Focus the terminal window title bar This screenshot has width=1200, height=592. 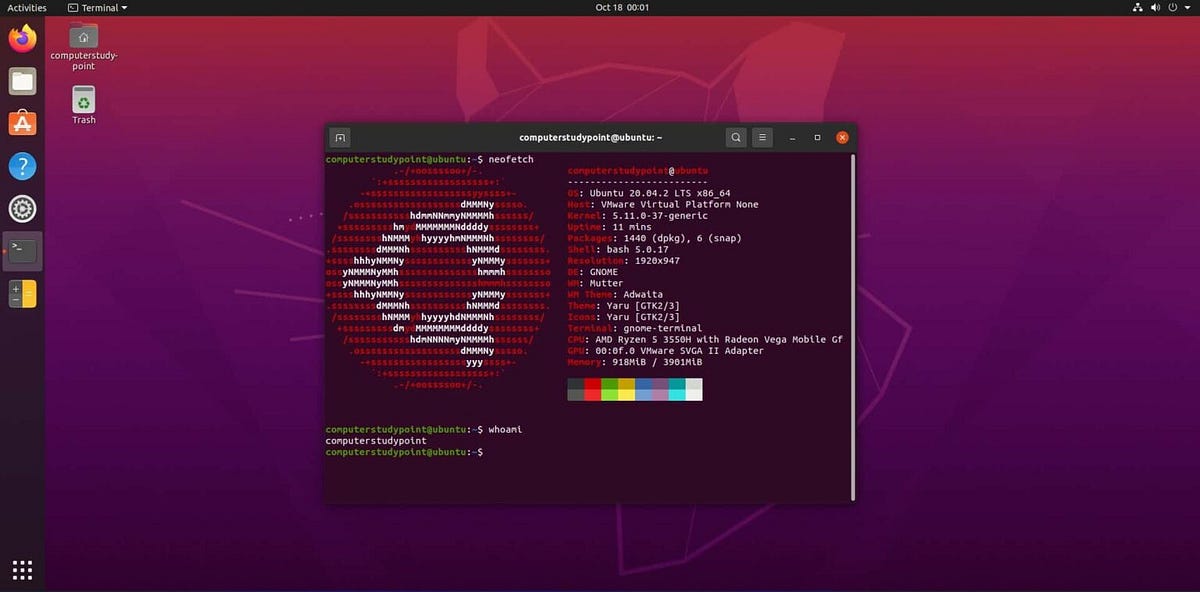(590, 137)
